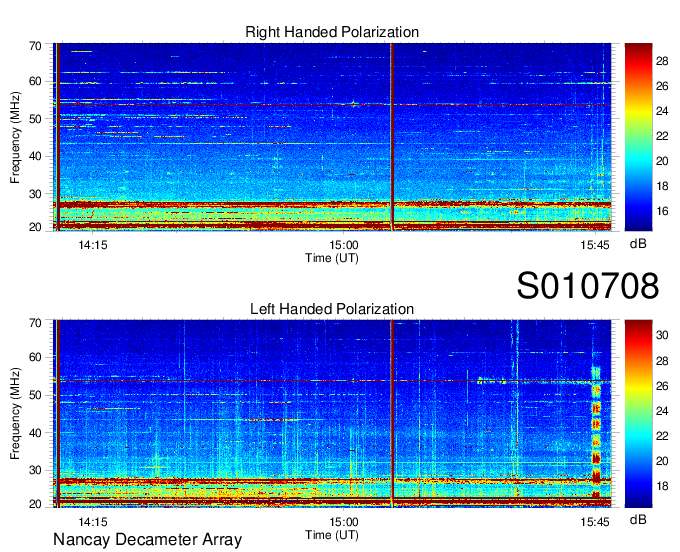Click the vertical red line after 15:00 in lower spectrogram

coord(392,414)
